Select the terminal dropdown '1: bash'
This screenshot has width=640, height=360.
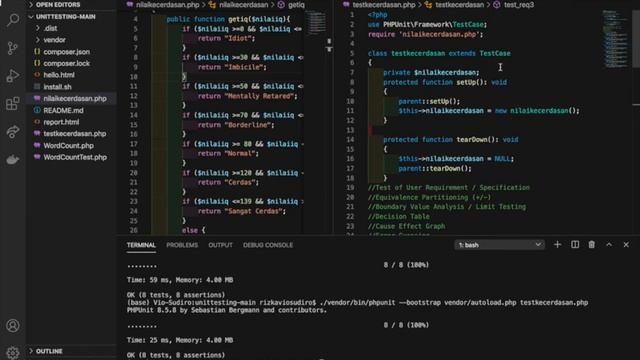(499, 245)
